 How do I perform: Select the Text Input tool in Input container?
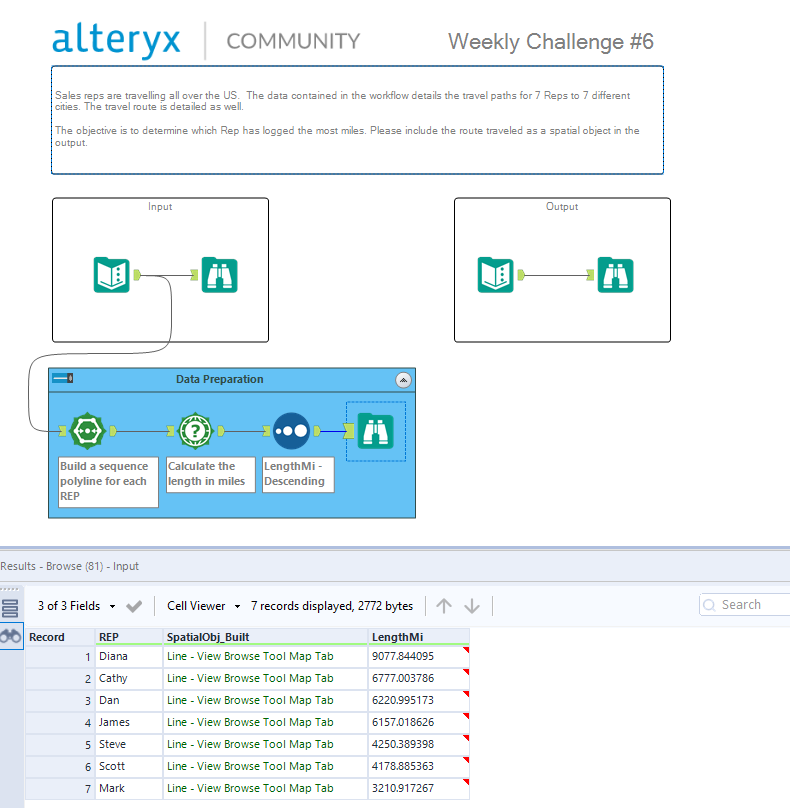[x=111, y=275]
